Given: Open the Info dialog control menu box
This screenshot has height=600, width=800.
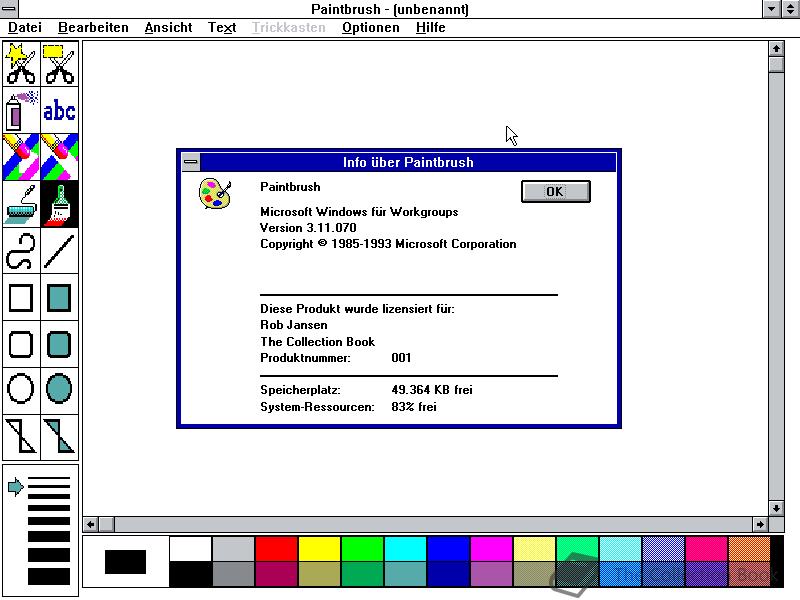Looking at the screenshot, I should 191,162.
